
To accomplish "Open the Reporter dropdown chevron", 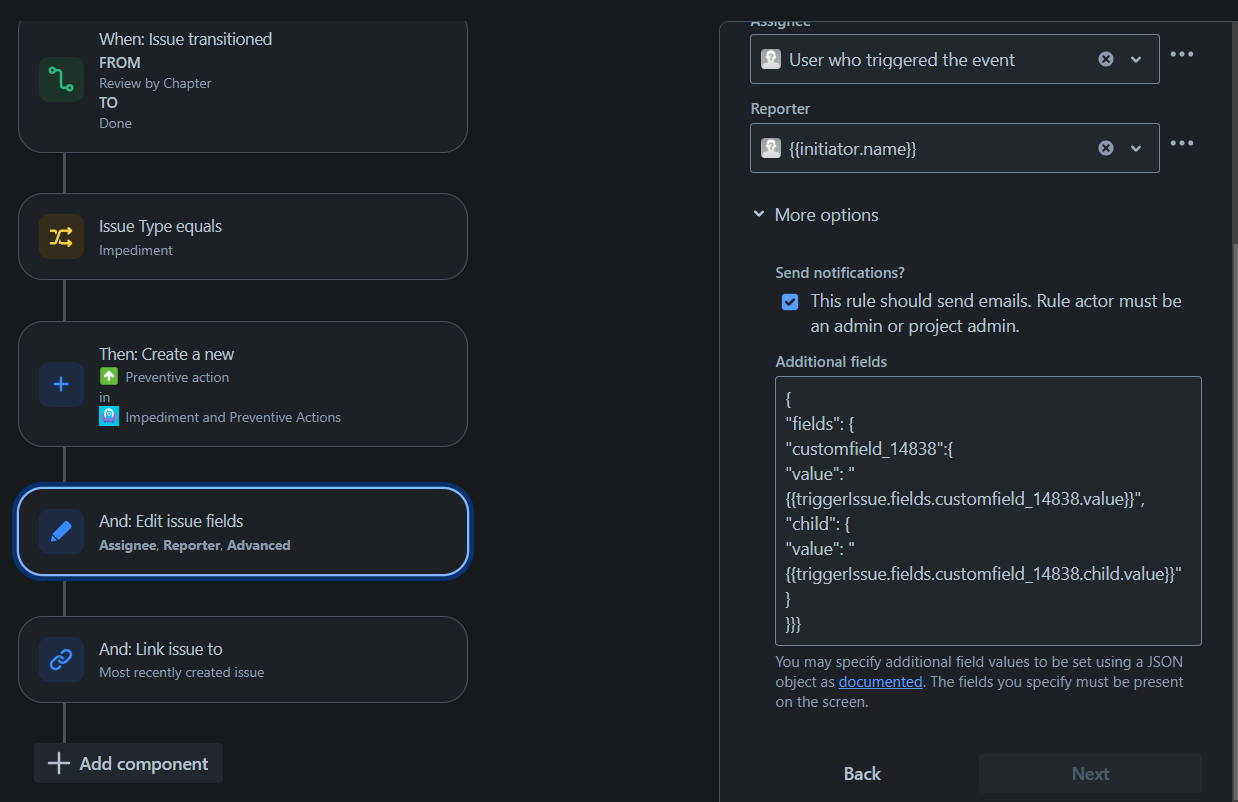I will point(1136,147).
